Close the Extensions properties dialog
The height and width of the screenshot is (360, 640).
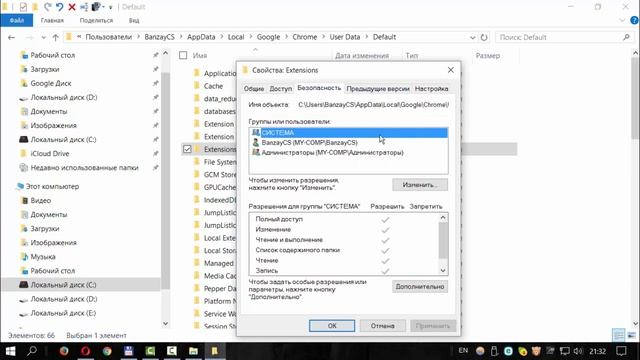451,70
